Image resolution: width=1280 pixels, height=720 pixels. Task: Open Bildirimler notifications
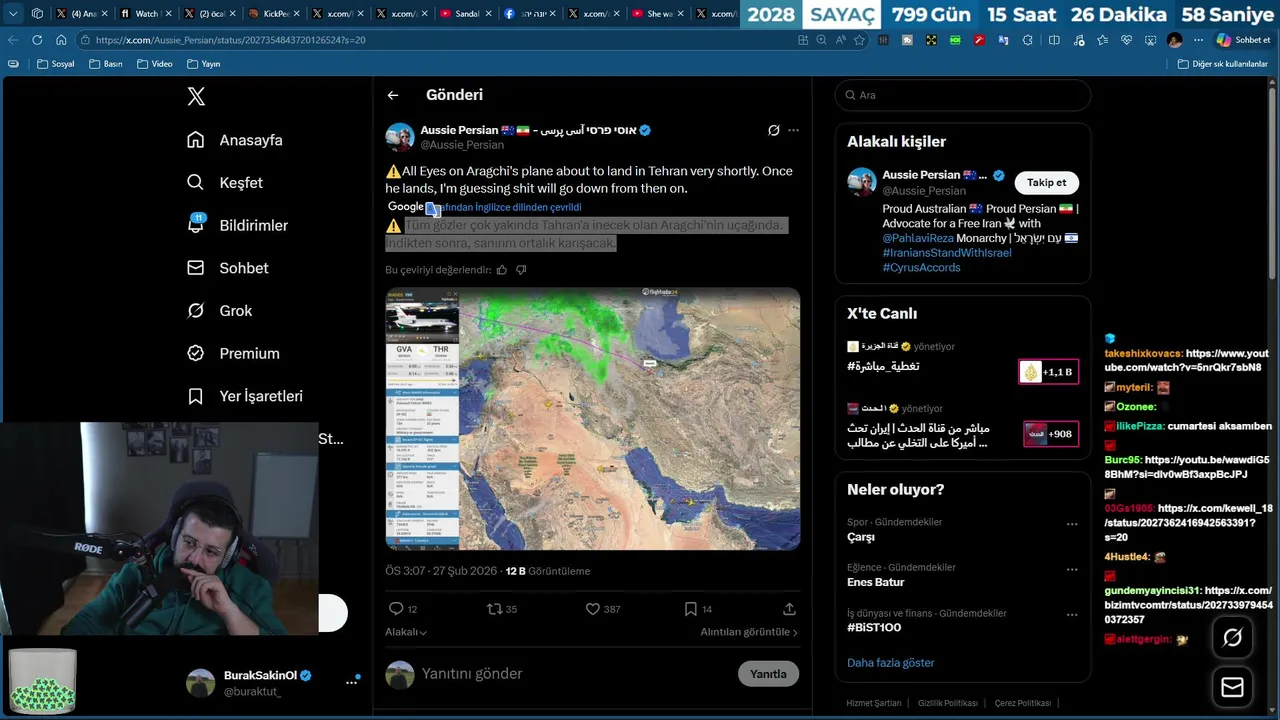pos(238,225)
